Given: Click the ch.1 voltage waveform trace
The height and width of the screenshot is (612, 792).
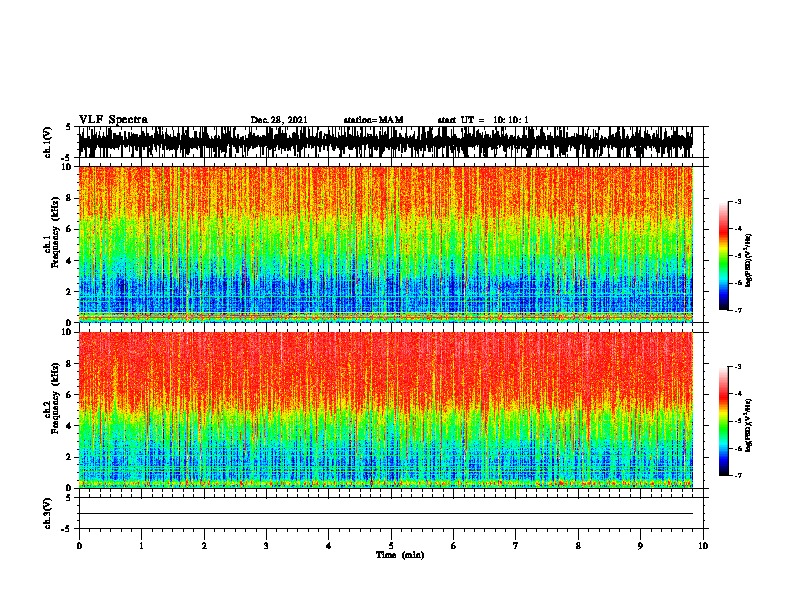Looking at the screenshot, I should (385, 142).
